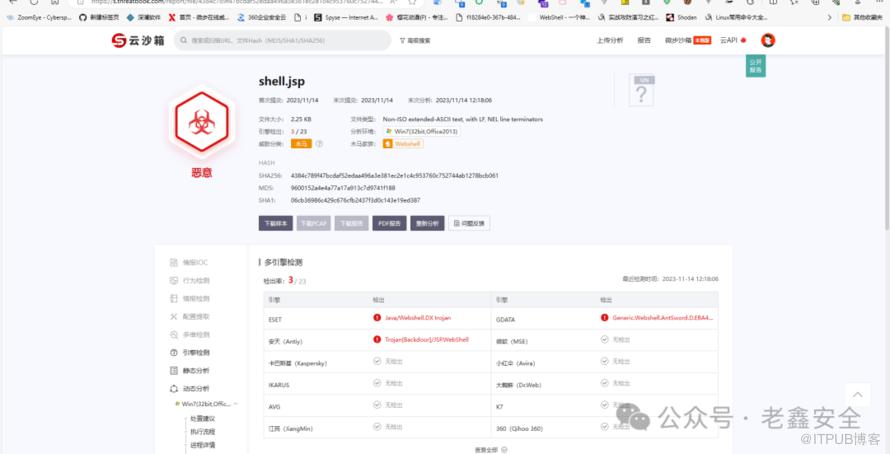Click the scroll-to-top arrow button
The height and width of the screenshot is (454, 890).
point(856,396)
